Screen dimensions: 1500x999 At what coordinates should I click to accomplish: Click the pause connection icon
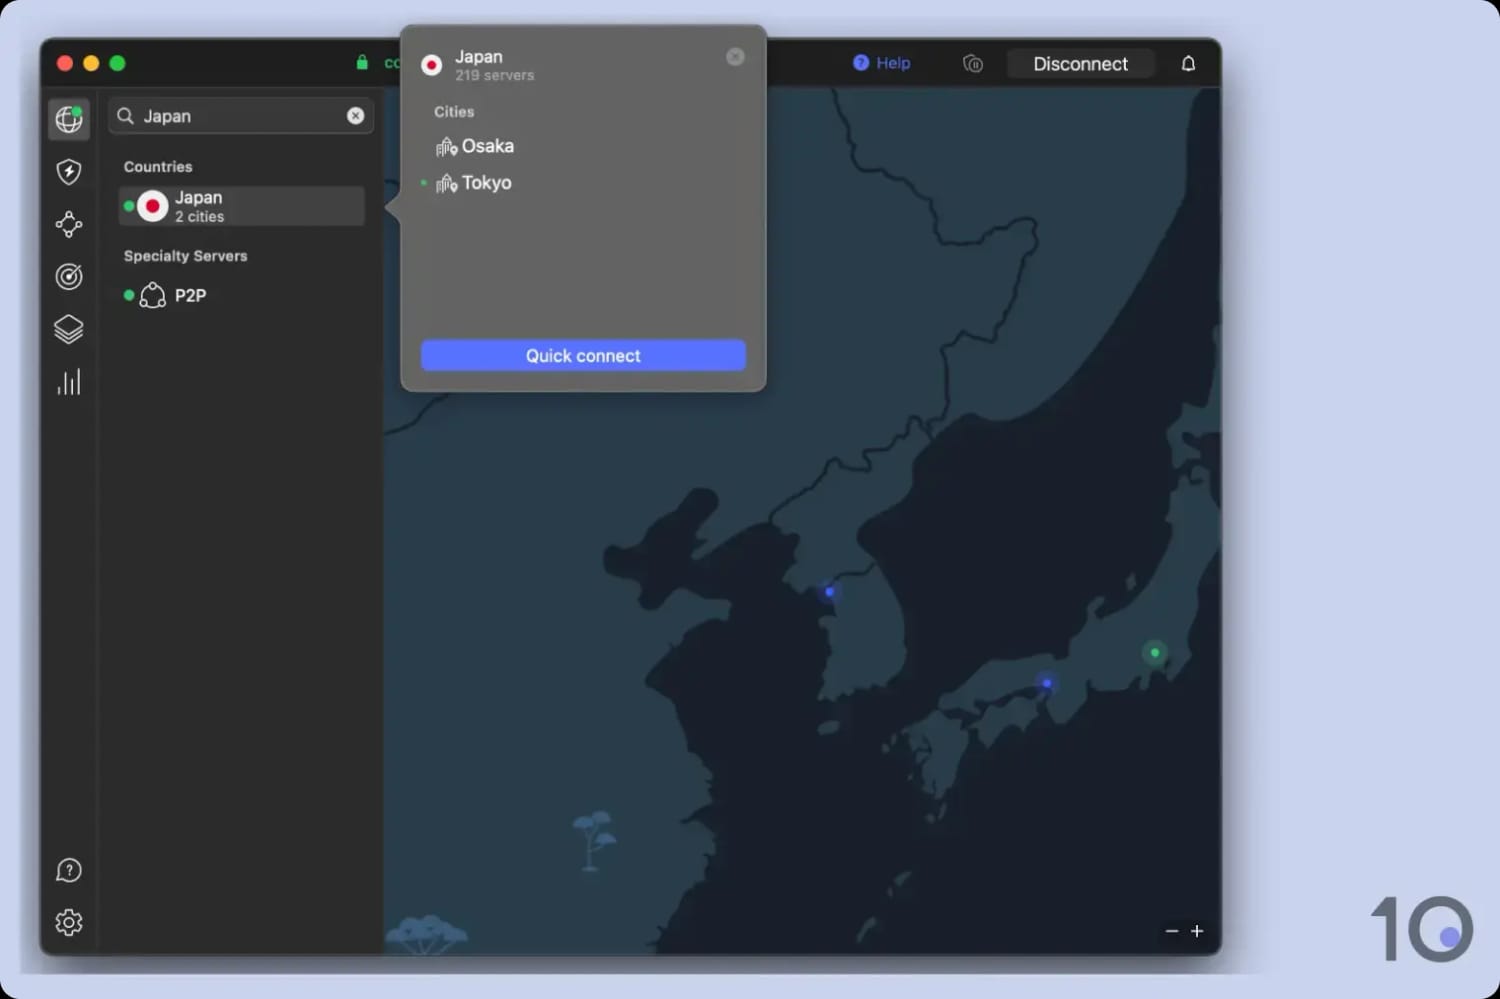coord(973,64)
